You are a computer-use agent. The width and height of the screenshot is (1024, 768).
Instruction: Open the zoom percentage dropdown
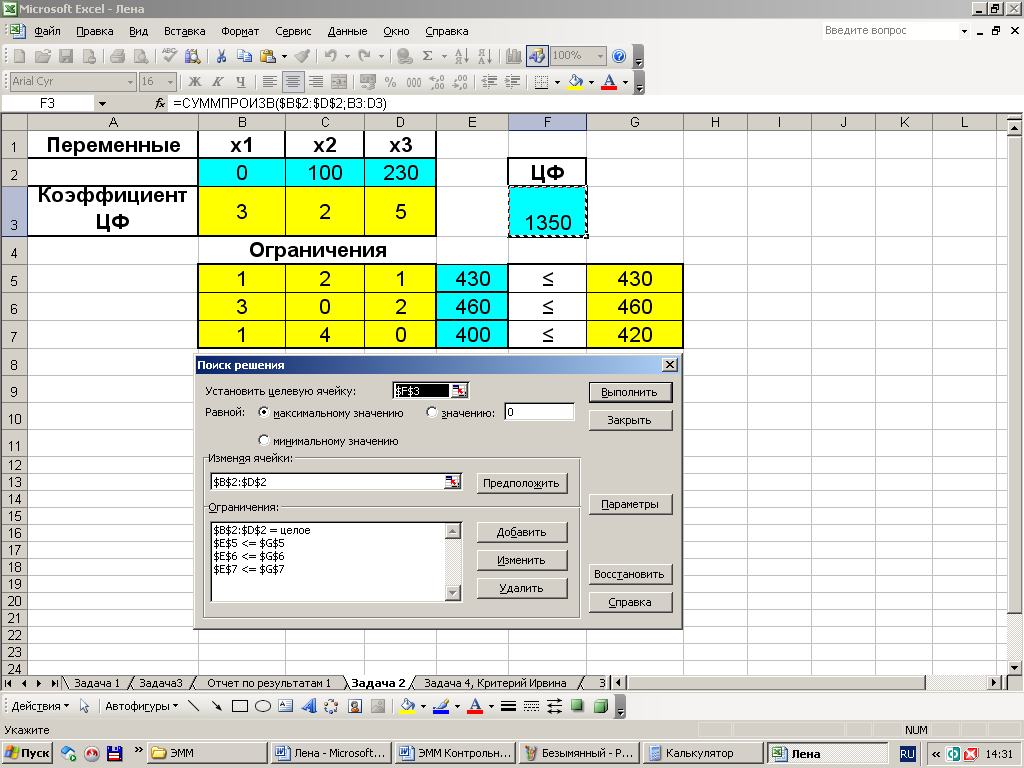coord(600,56)
